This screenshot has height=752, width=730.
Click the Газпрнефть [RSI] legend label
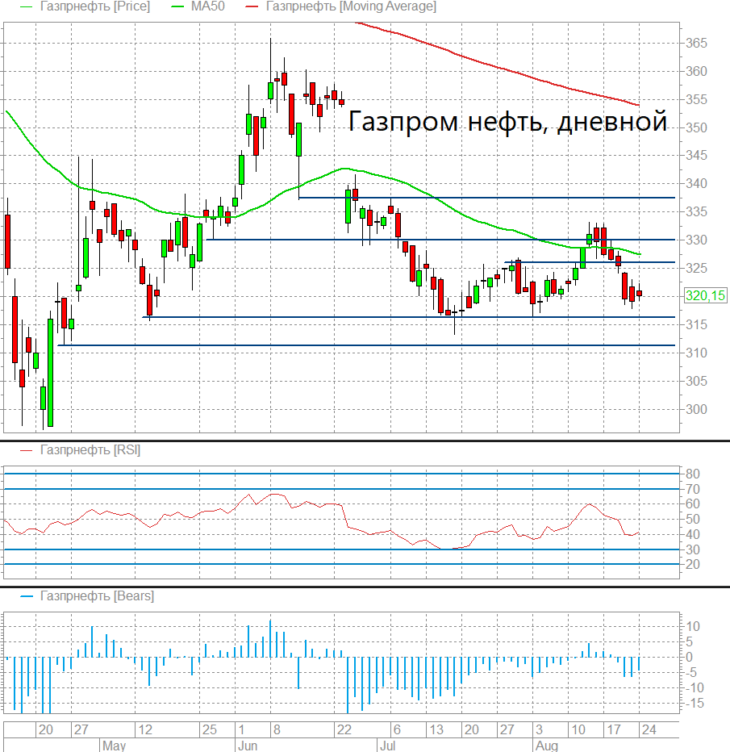point(90,450)
